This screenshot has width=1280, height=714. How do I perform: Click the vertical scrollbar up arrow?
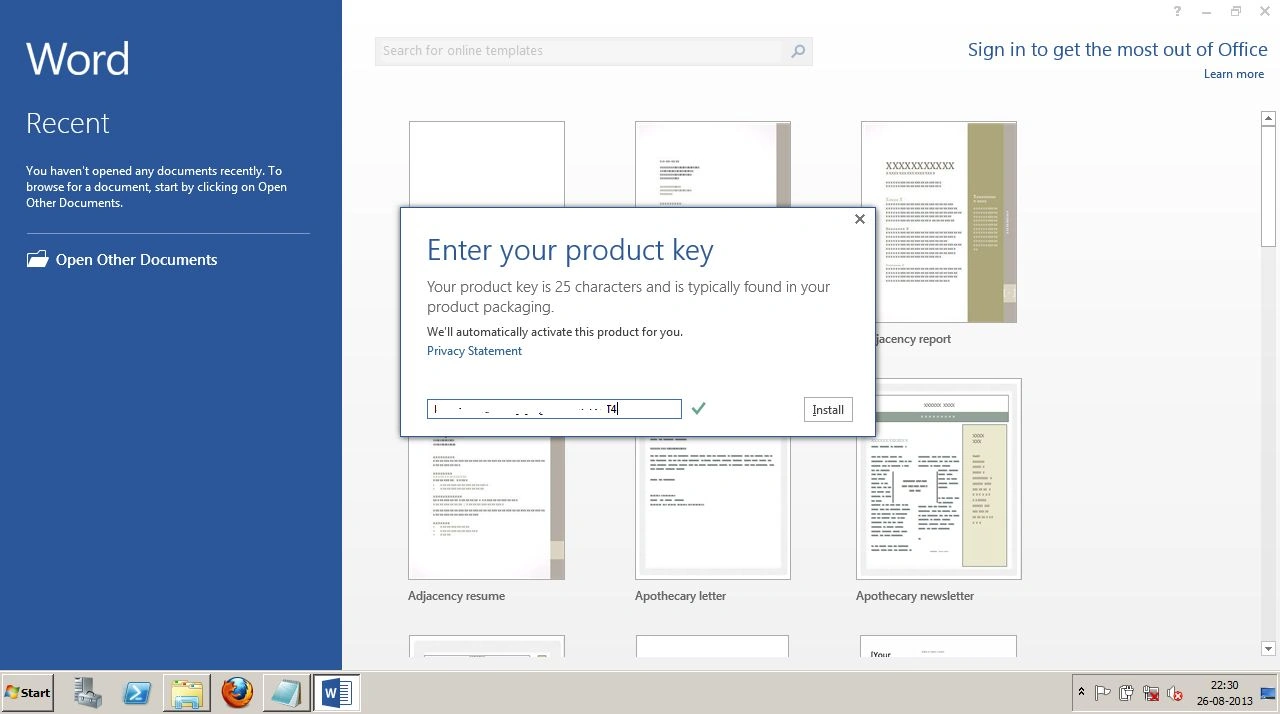1268,119
